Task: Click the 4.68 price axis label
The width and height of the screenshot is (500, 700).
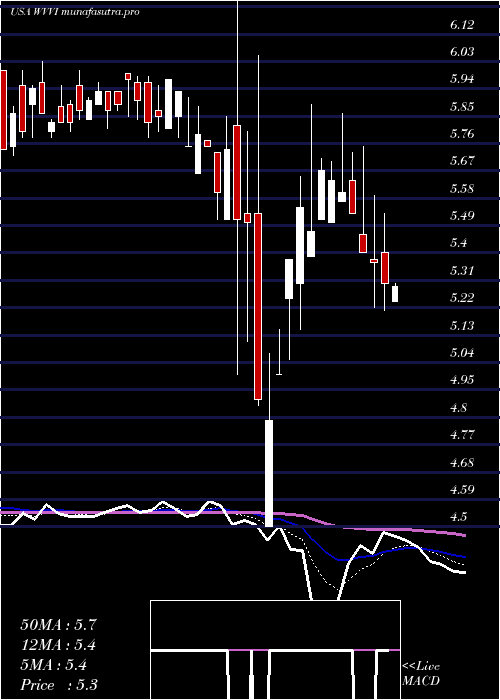Action: pyautogui.click(x=462, y=462)
